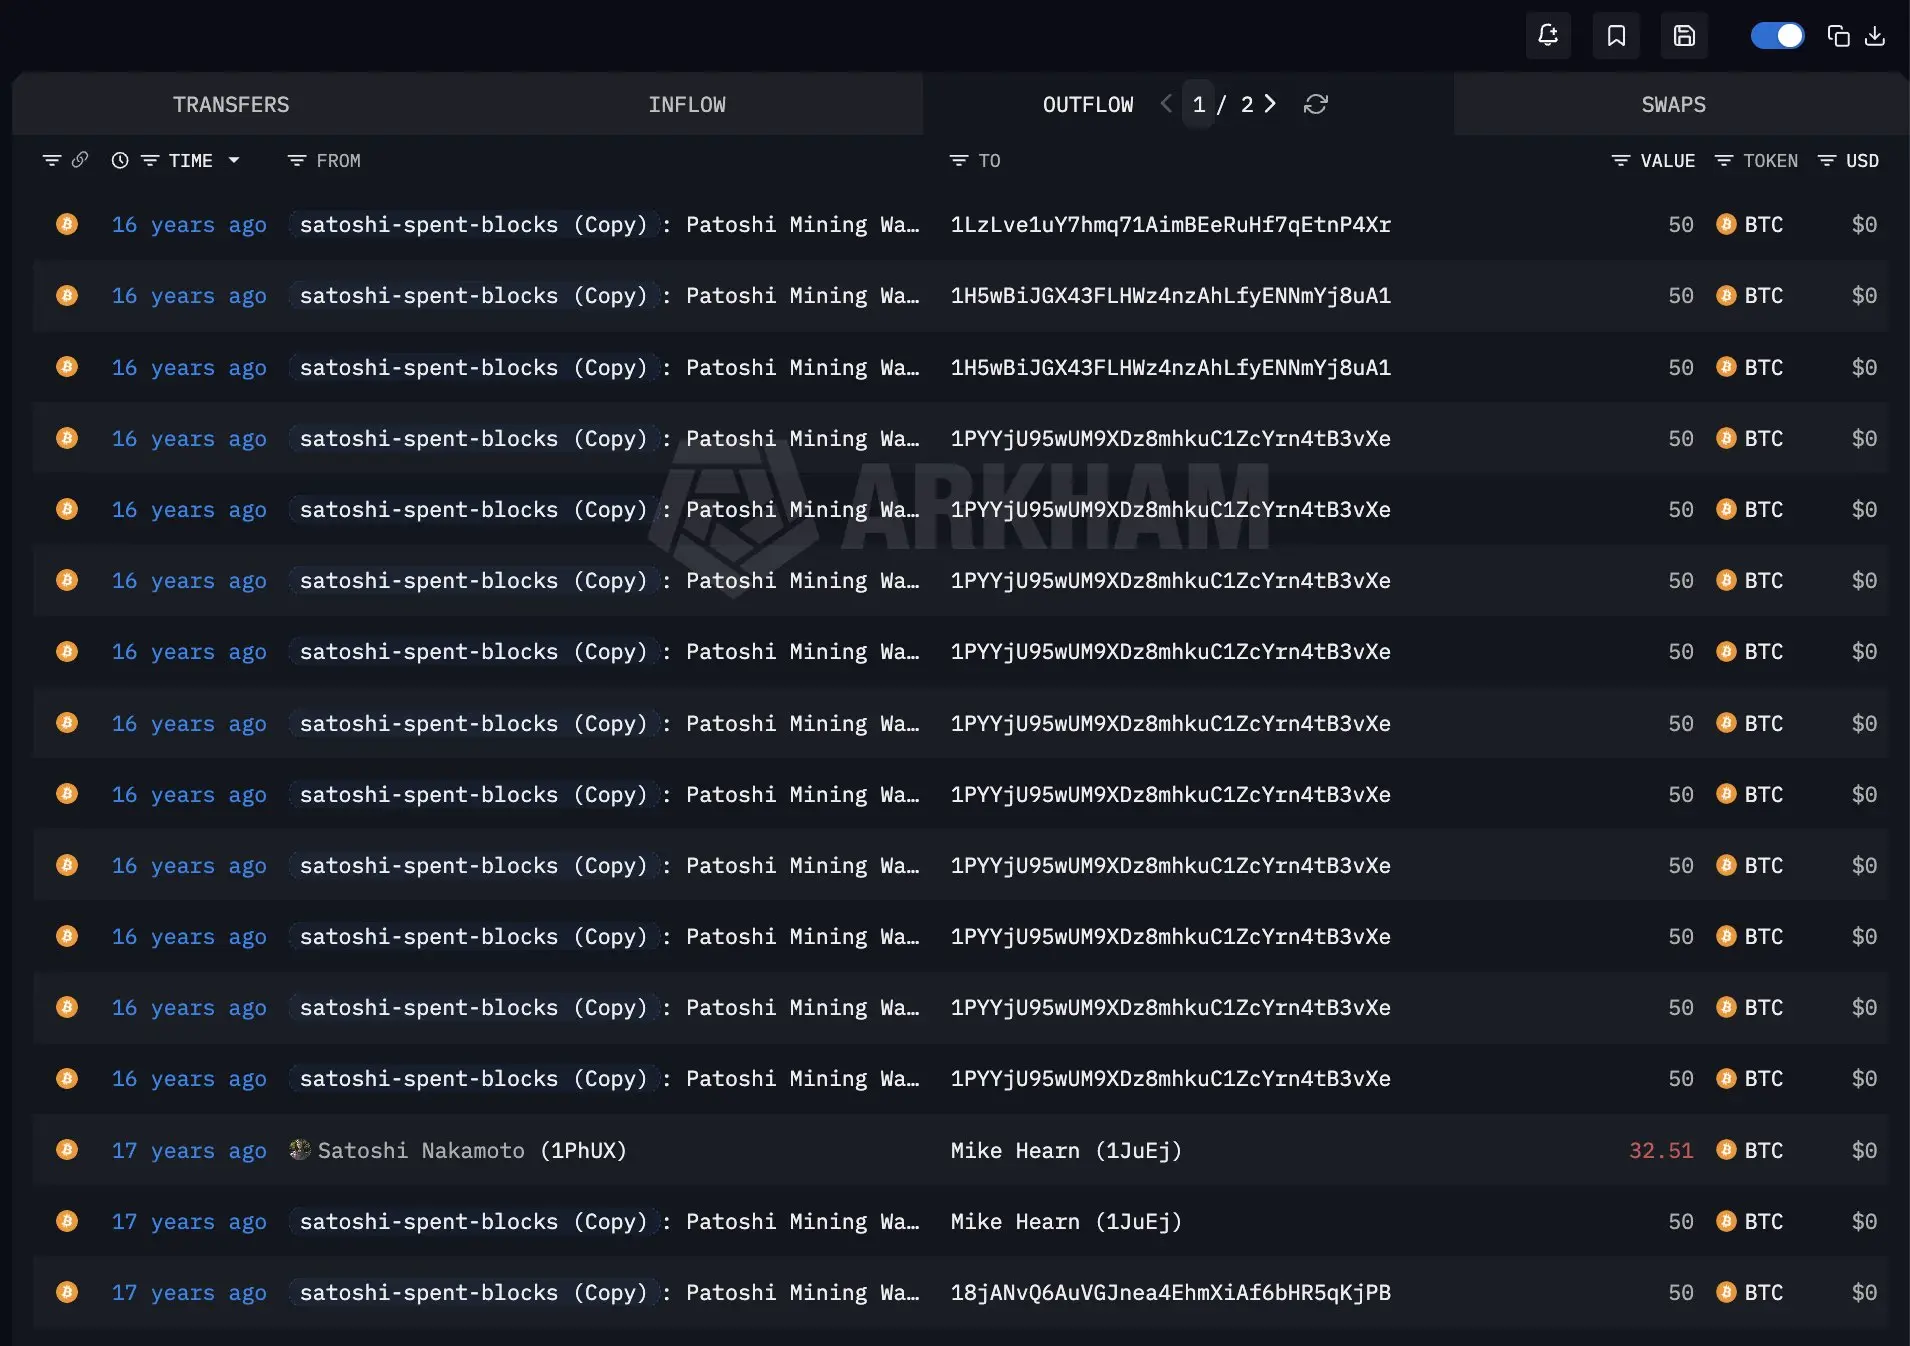The height and width of the screenshot is (1346, 1910).
Task: Click the page number 1 field
Action: (1199, 104)
